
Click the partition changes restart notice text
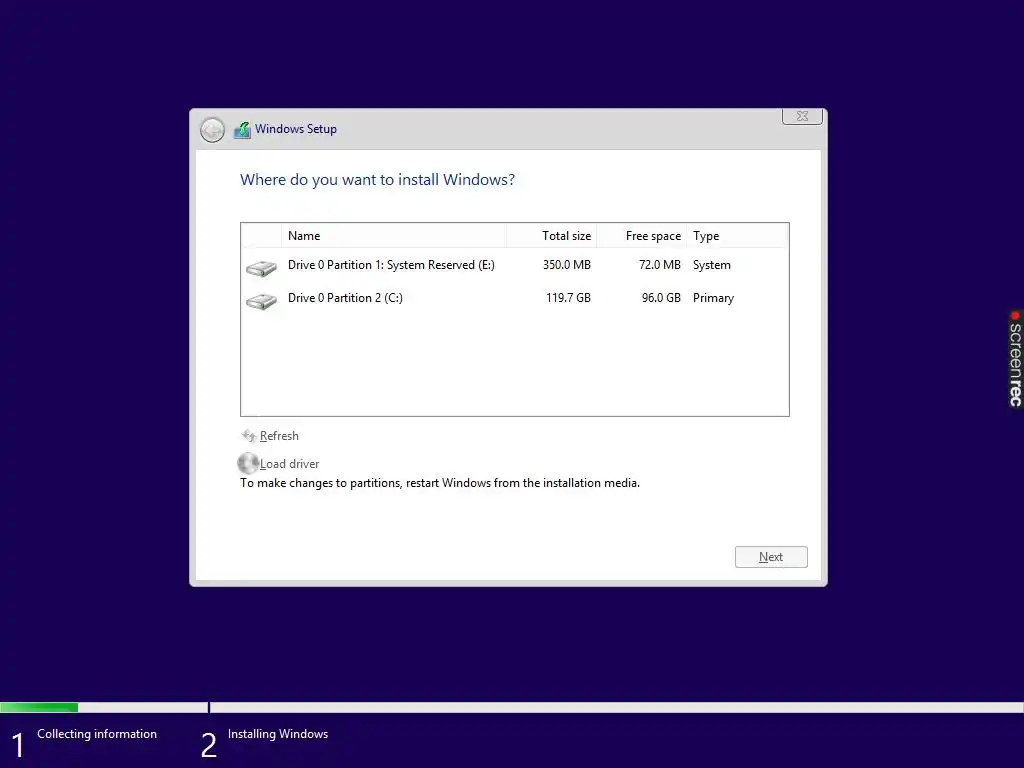pos(440,483)
